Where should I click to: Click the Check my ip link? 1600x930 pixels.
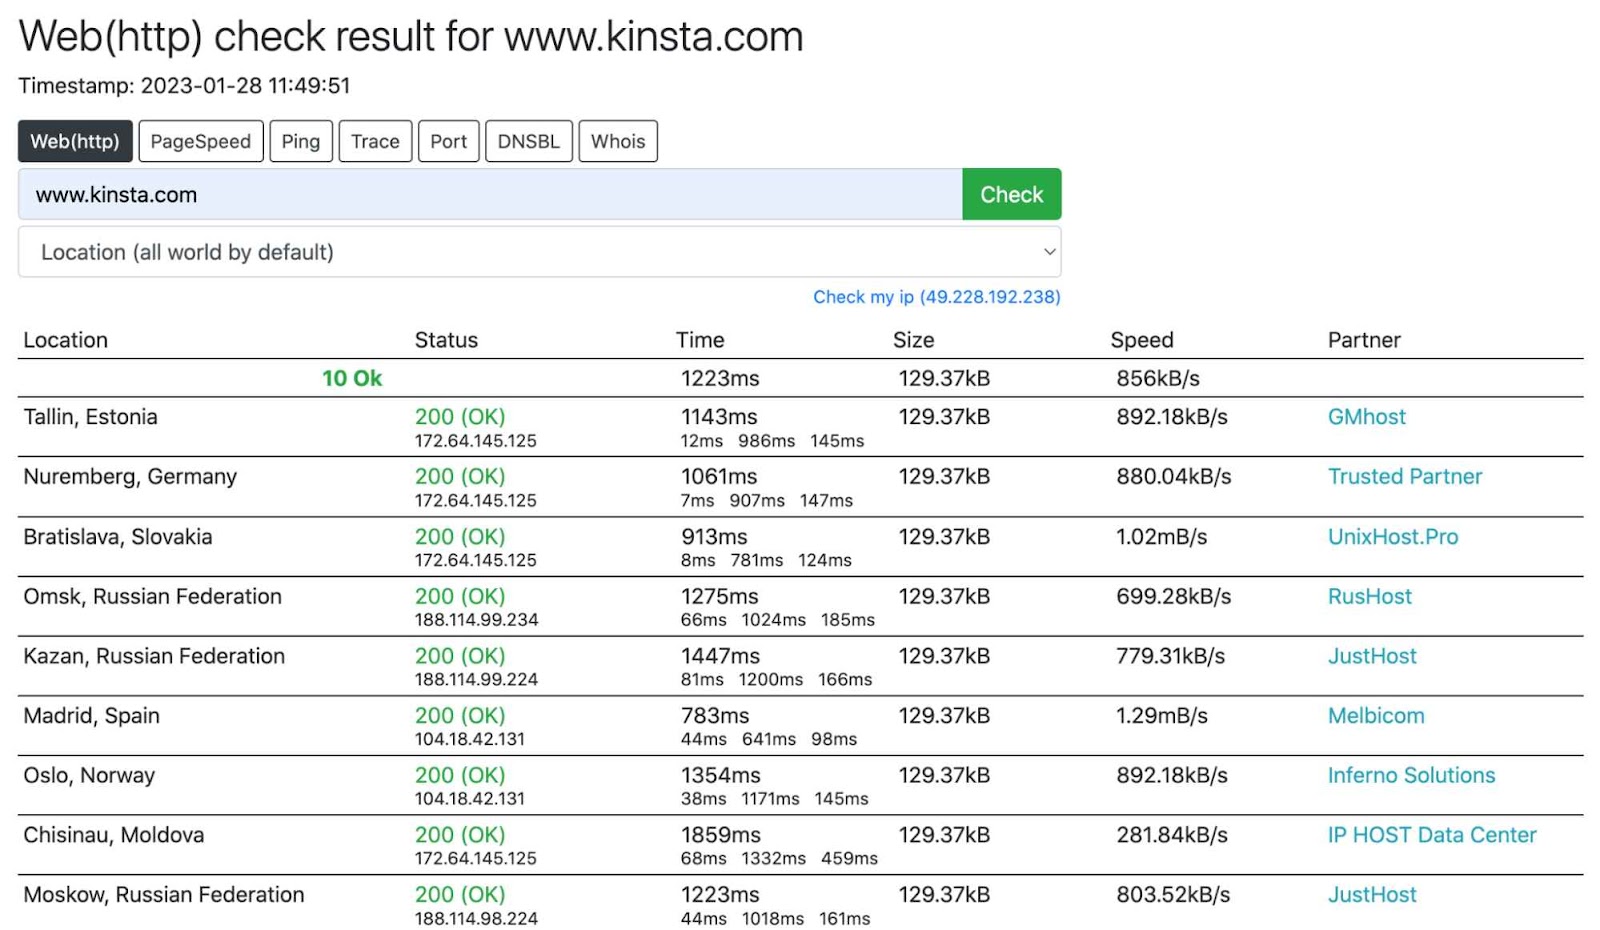[x=936, y=296]
